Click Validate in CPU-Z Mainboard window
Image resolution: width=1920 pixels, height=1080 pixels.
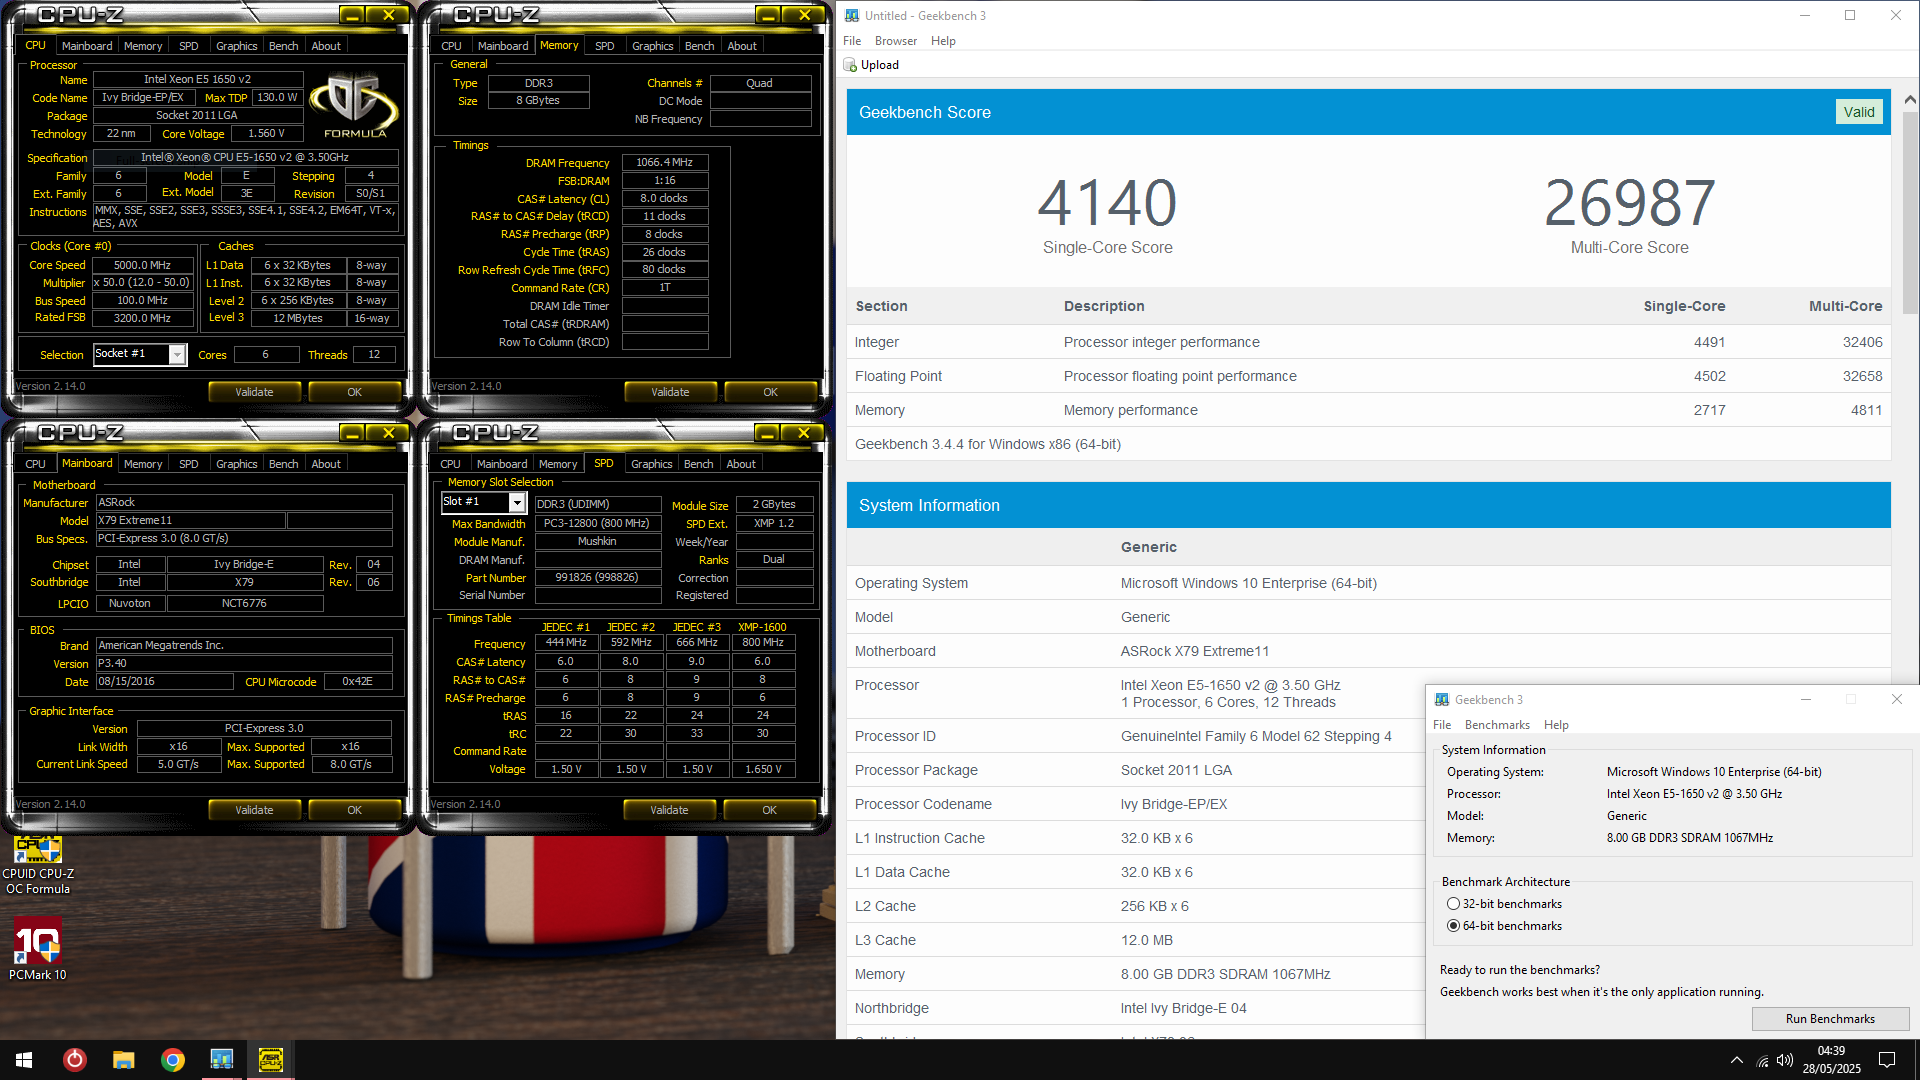pos(254,810)
